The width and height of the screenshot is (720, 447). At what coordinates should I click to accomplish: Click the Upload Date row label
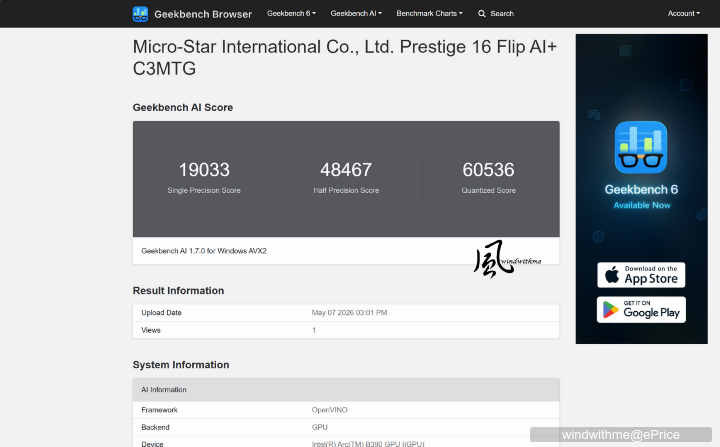[162, 312]
